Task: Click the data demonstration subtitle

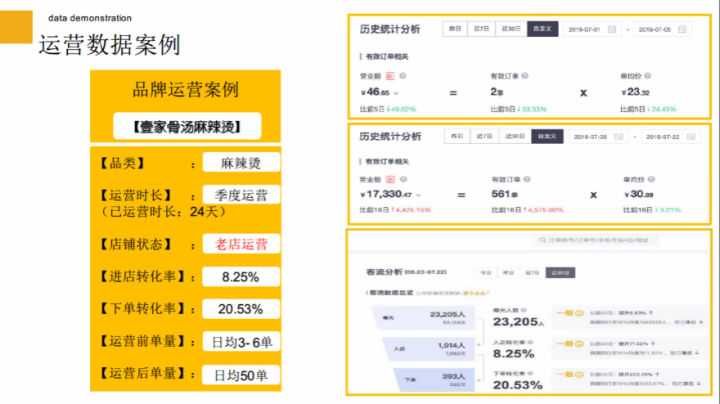Action: (x=90, y=18)
